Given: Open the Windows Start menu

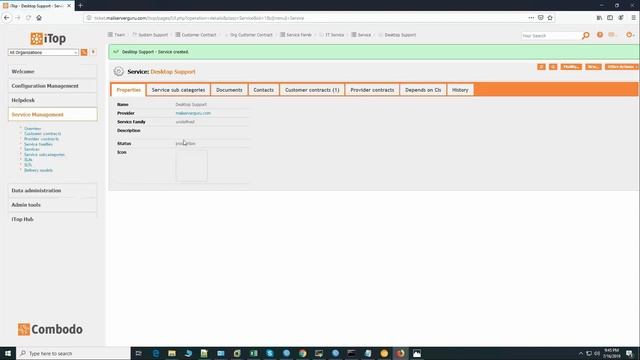Looking at the screenshot, I should pos(8,353).
